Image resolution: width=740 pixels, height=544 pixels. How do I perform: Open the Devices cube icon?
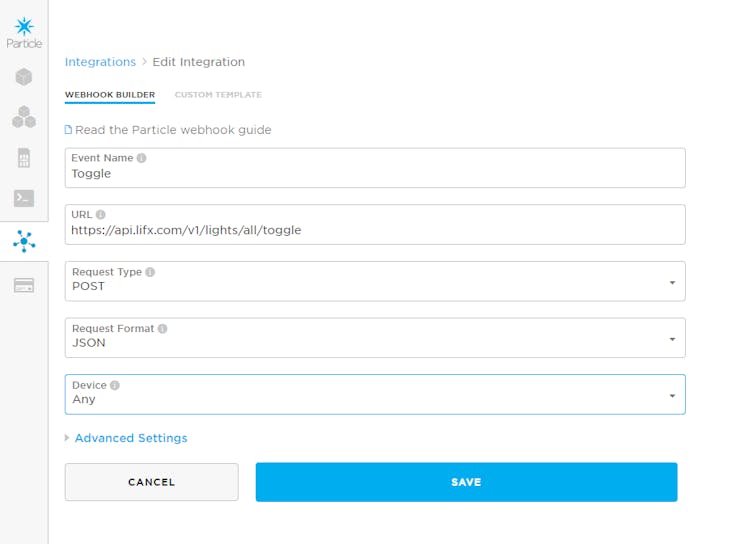(24, 77)
